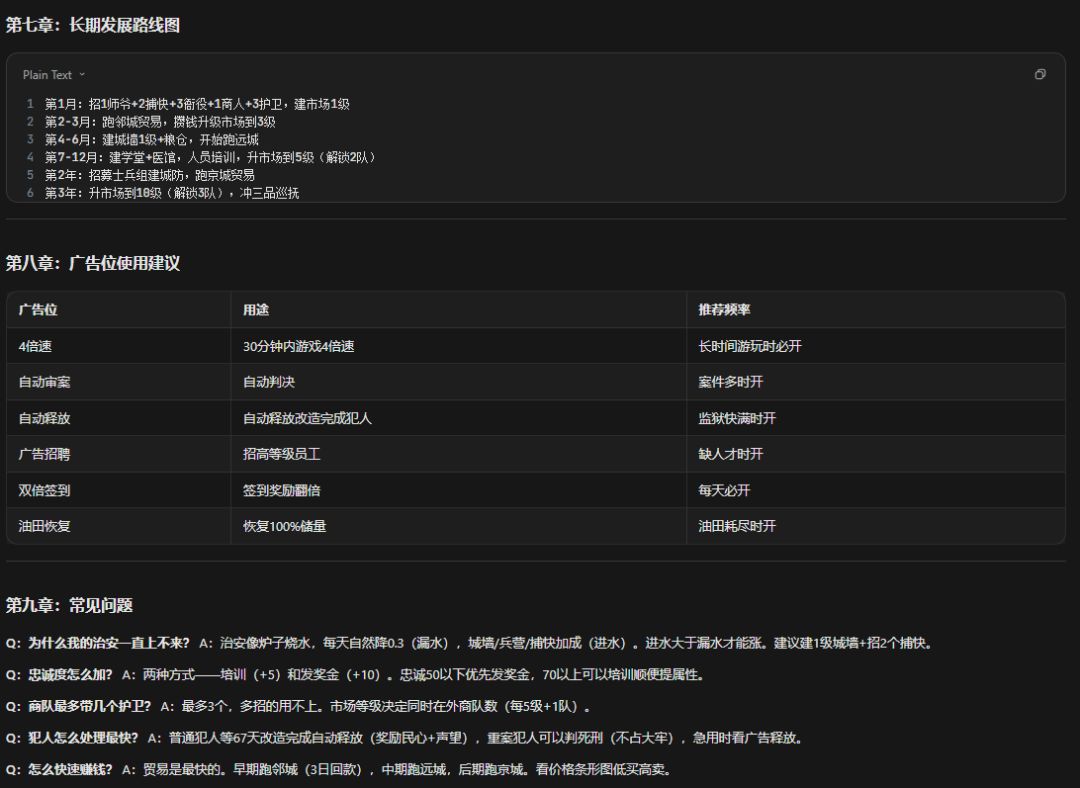The height and width of the screenshot is (788, 1080).
Task: Click the question 怎么快速赚钱？
Action: (70, 769)
